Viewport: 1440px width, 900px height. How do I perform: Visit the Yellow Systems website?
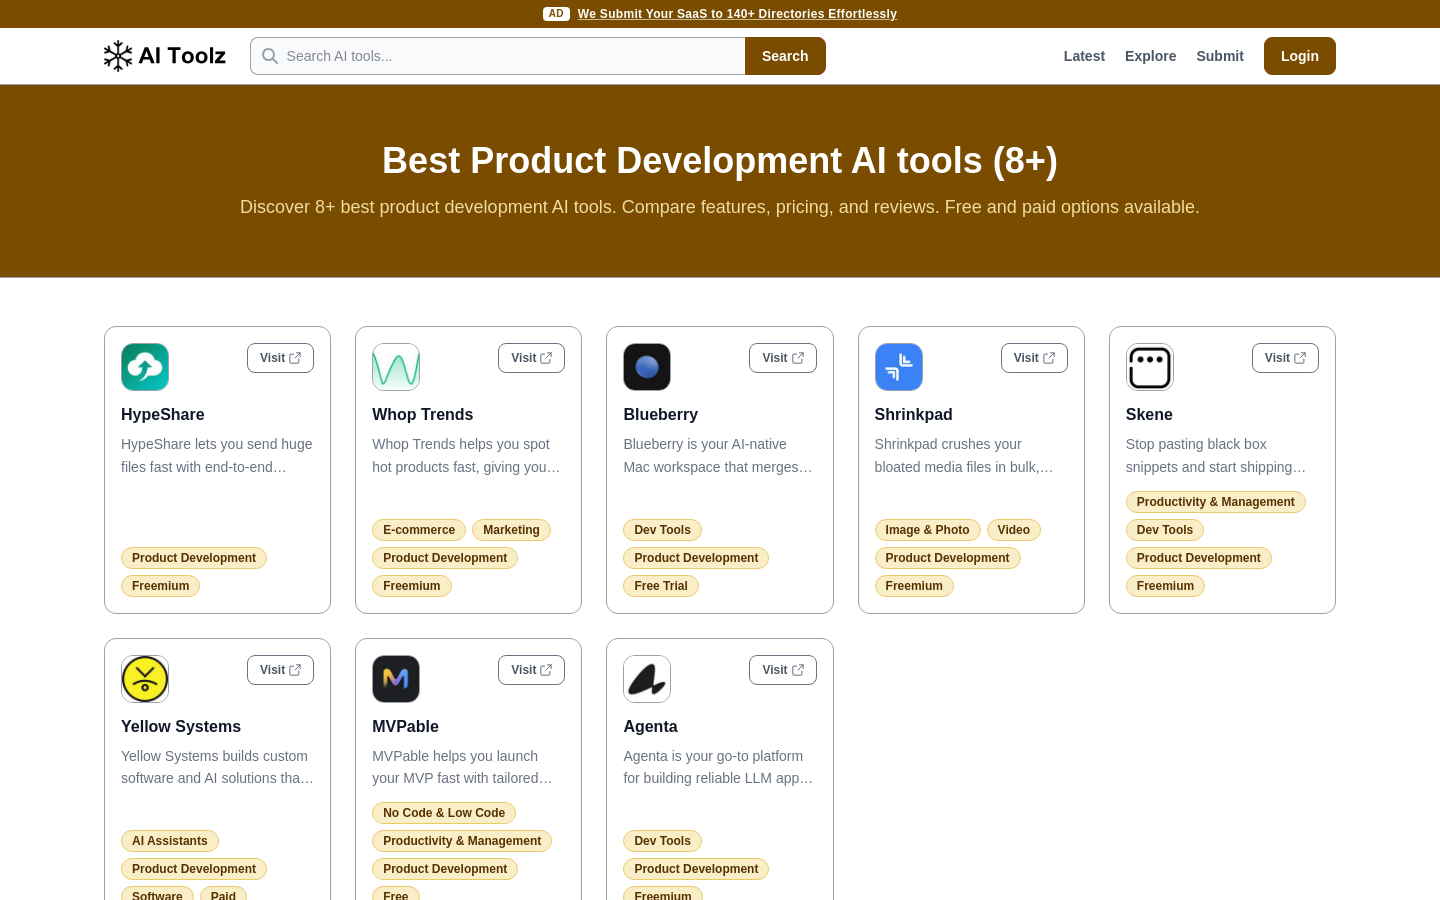coord(280,670)
